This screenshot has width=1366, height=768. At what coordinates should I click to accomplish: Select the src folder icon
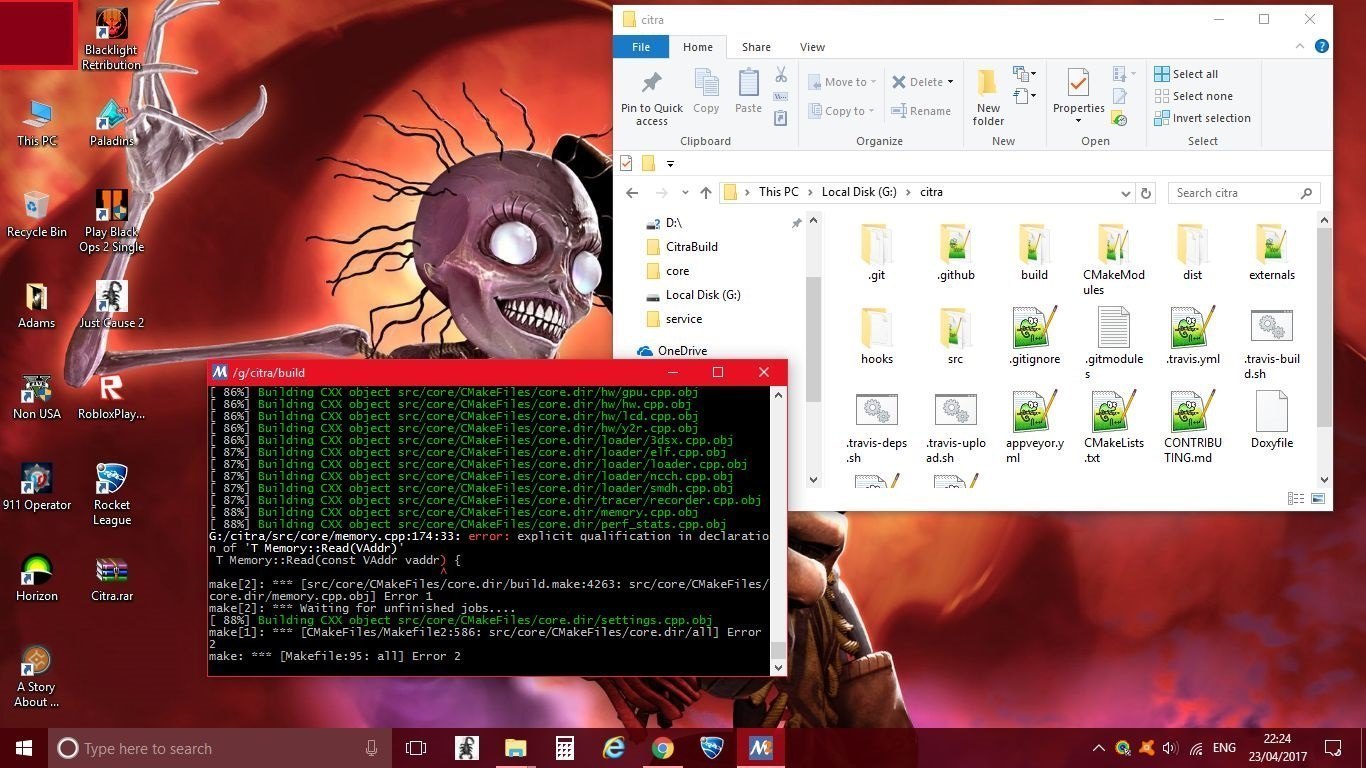click(955, 329)
